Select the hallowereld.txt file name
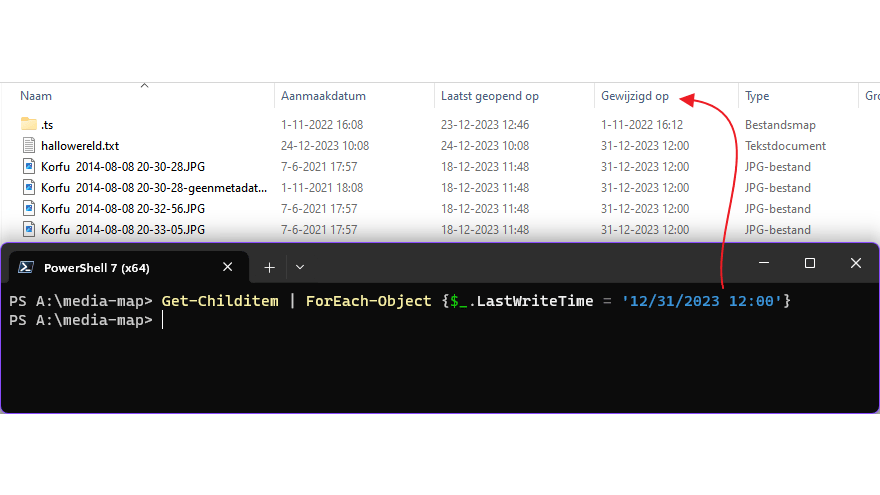 coord(80,146)
